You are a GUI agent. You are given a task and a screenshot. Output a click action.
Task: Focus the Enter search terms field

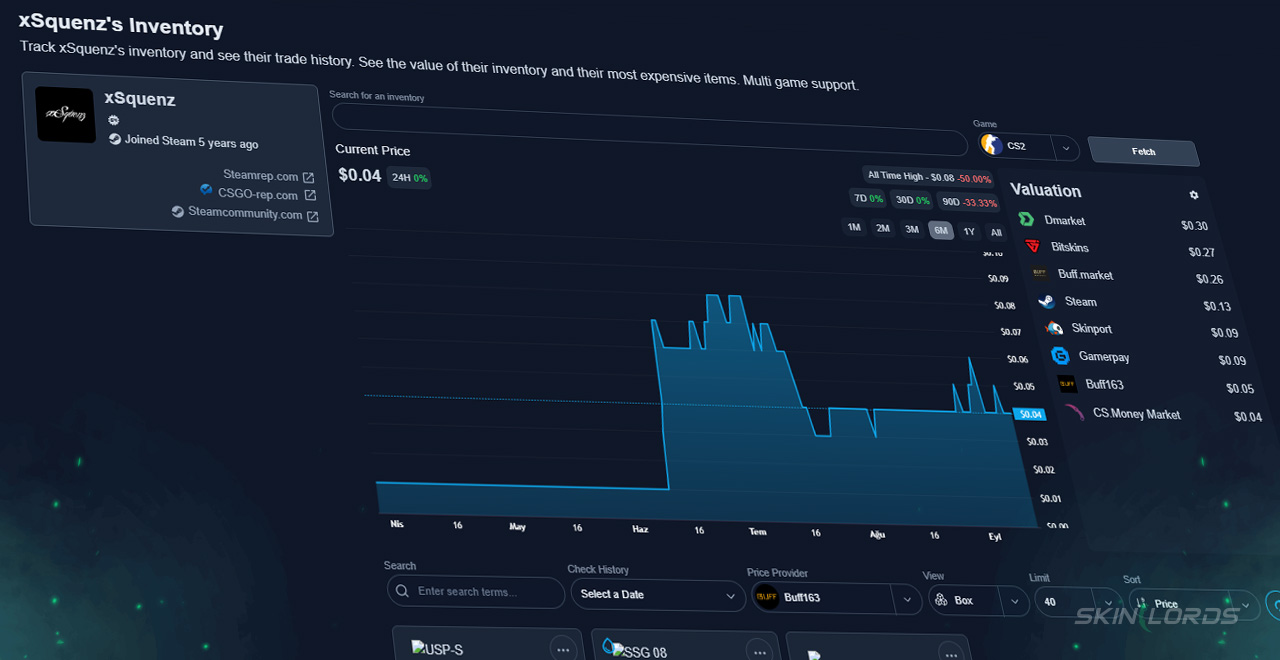[476, 592]
